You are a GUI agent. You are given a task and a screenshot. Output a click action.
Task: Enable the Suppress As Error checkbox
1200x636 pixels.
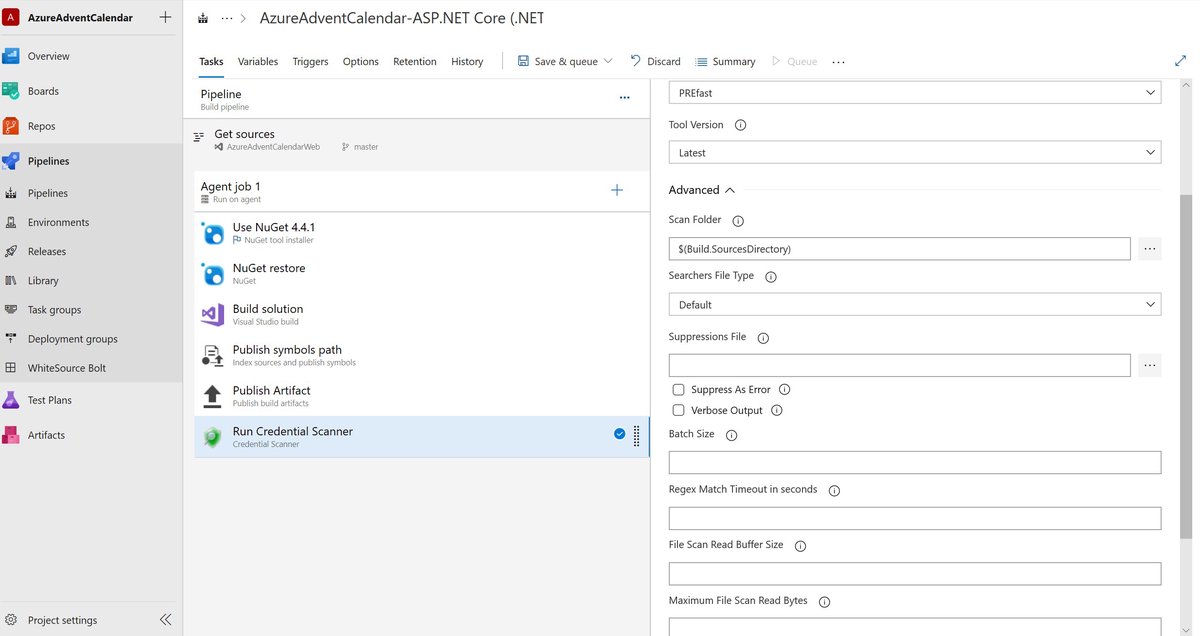click(x=679, y=389)
